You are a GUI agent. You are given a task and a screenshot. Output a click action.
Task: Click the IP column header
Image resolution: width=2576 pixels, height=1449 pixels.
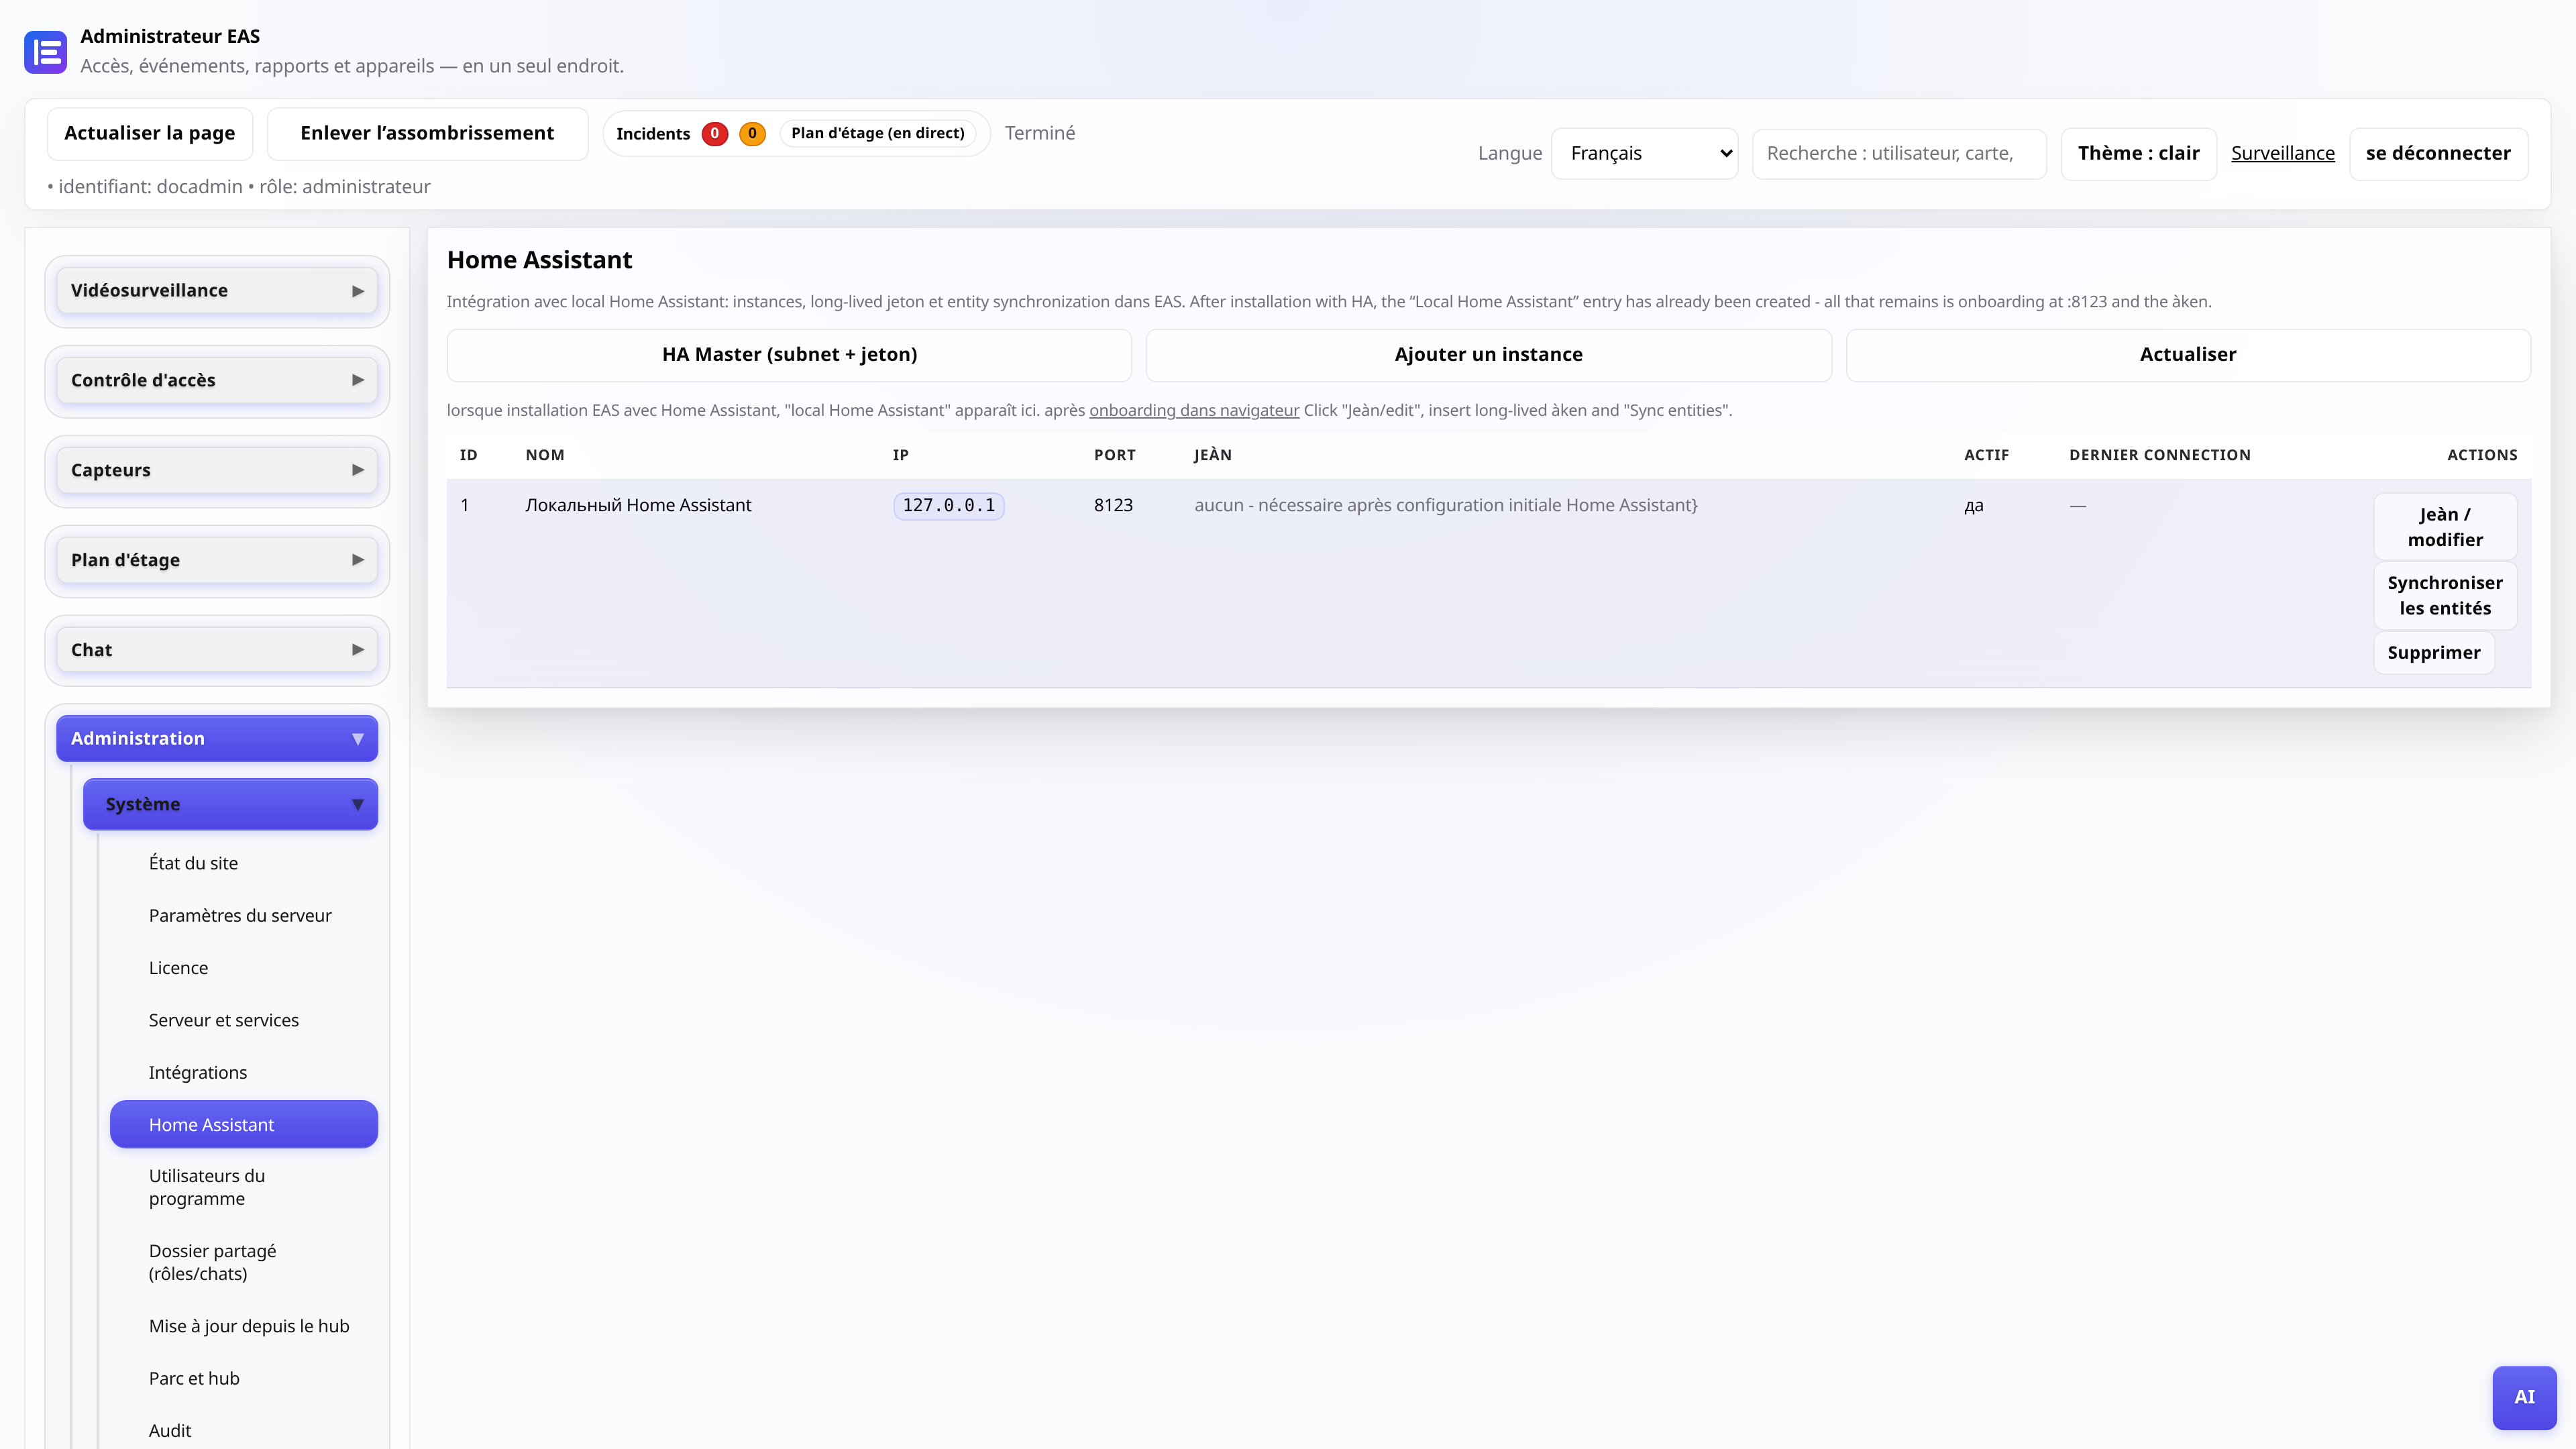tap(900, 455)
